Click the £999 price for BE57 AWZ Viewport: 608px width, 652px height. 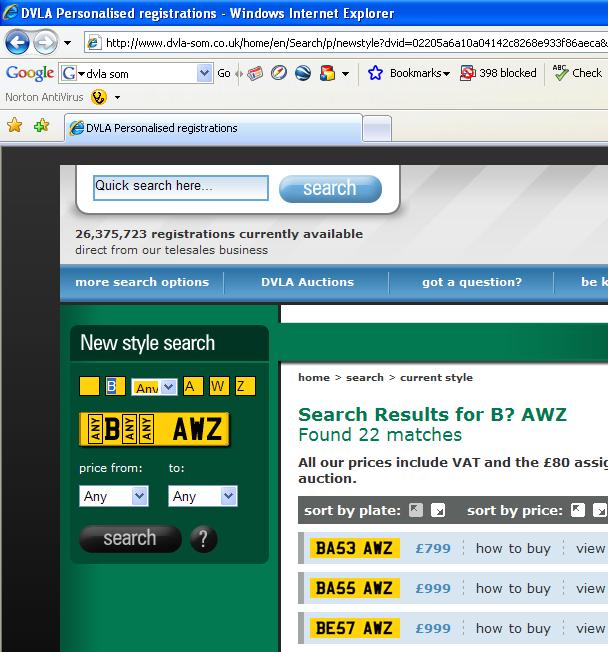[433, 628]
